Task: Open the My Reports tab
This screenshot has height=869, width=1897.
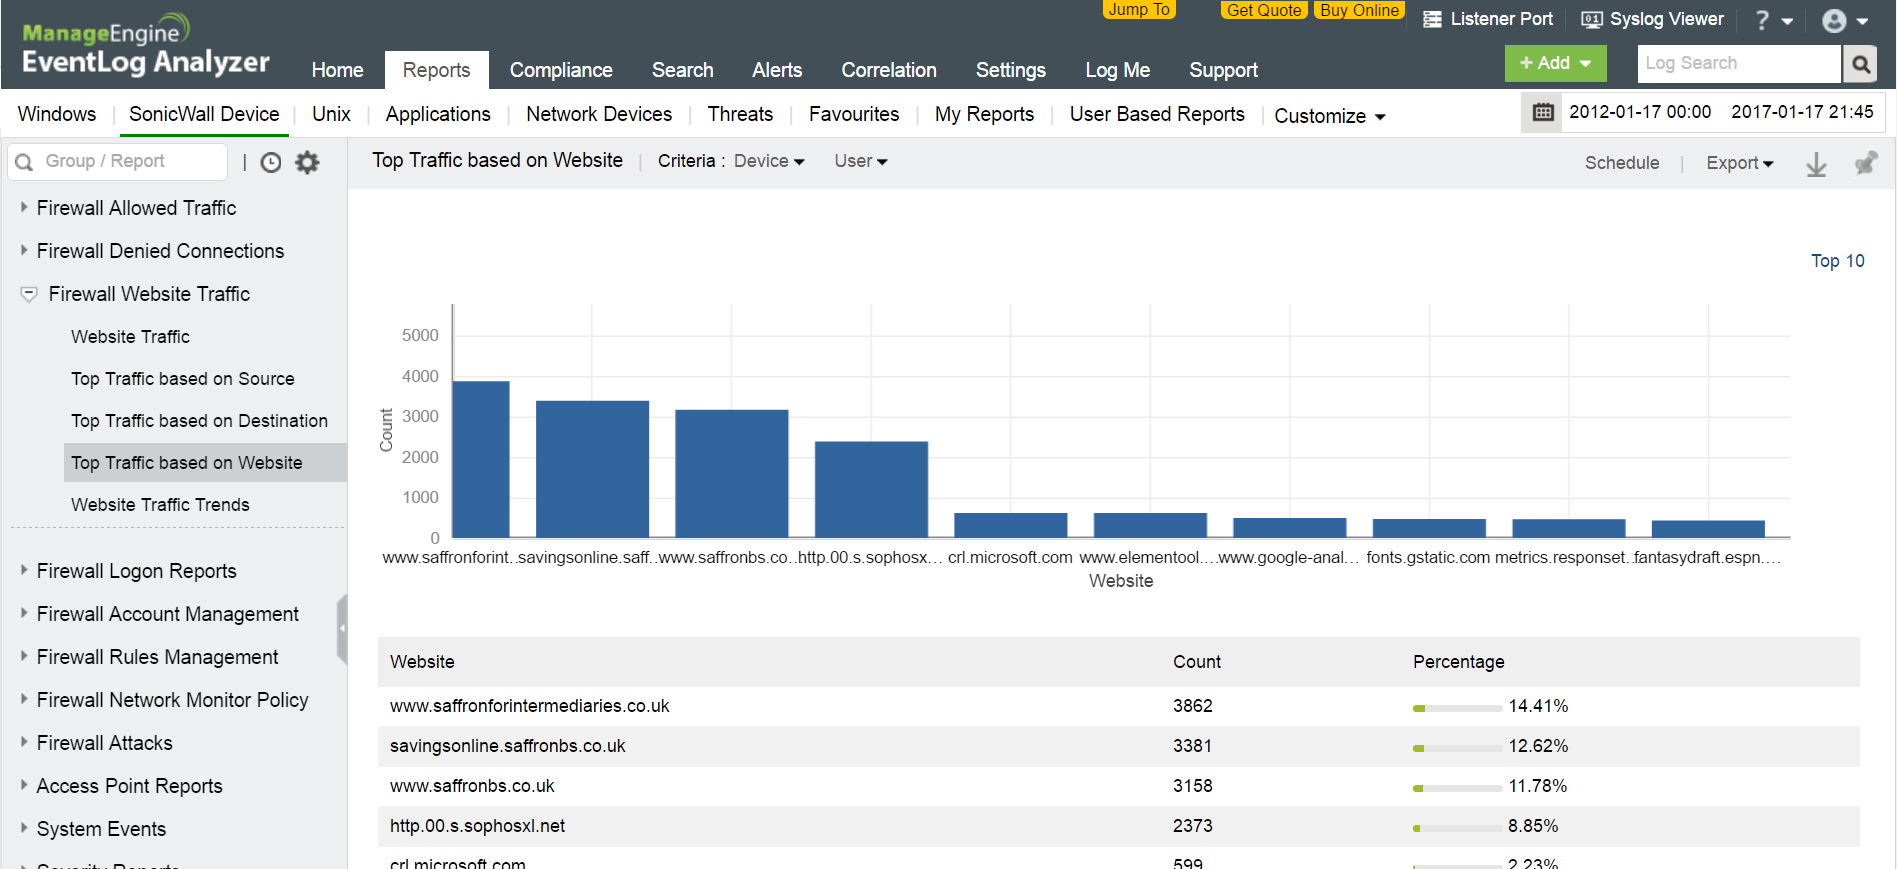Action: coord(984,114)
